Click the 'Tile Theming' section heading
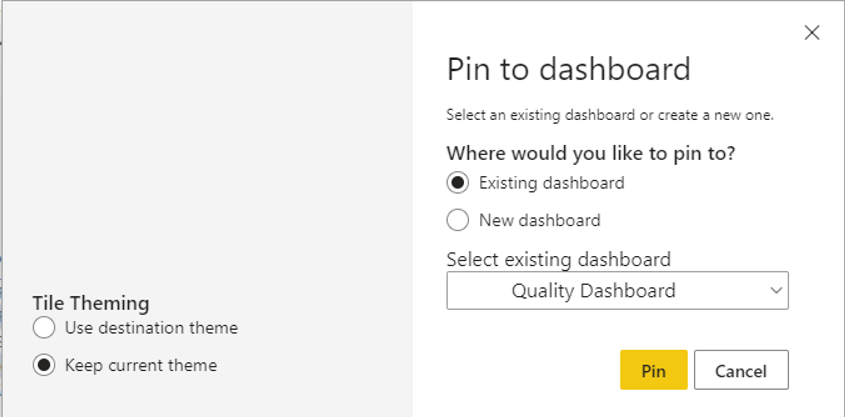This screenshot has height=417, width=845. [x=91, y=303]
